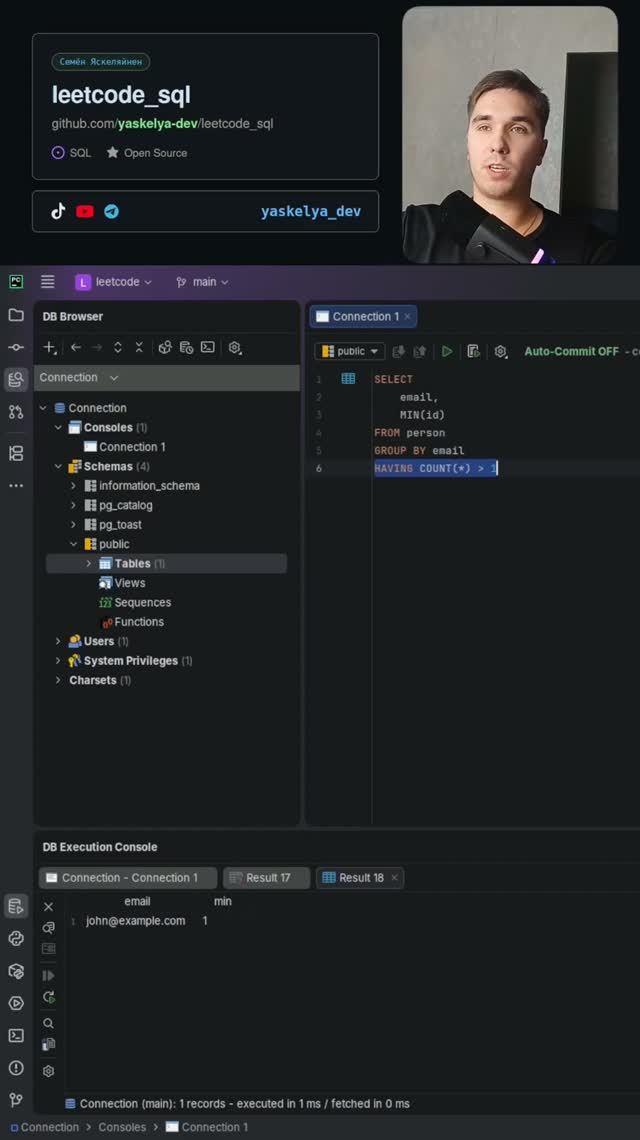Click the rollback icon in editor toolbar
Image resolution: width=640 pixels, height=1140 pixels.
pyautogui.click(x=420, y=351)
